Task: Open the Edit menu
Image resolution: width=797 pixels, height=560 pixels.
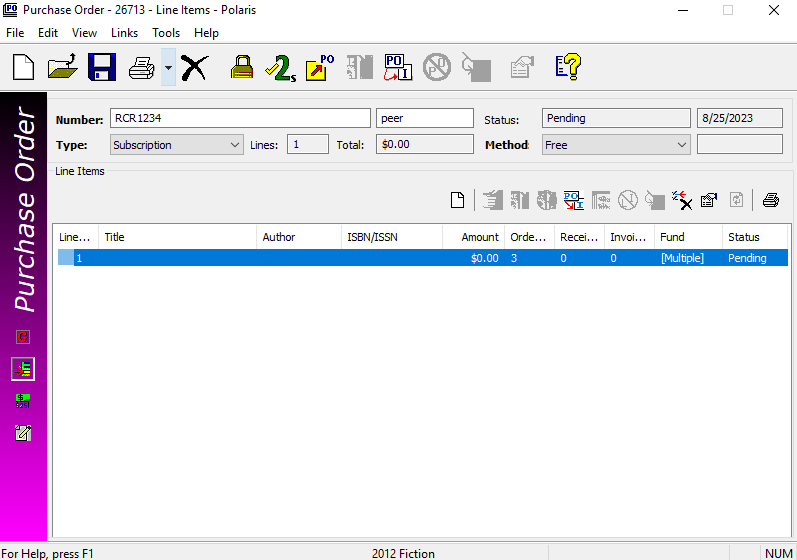Action: click(x=48, y=33)
